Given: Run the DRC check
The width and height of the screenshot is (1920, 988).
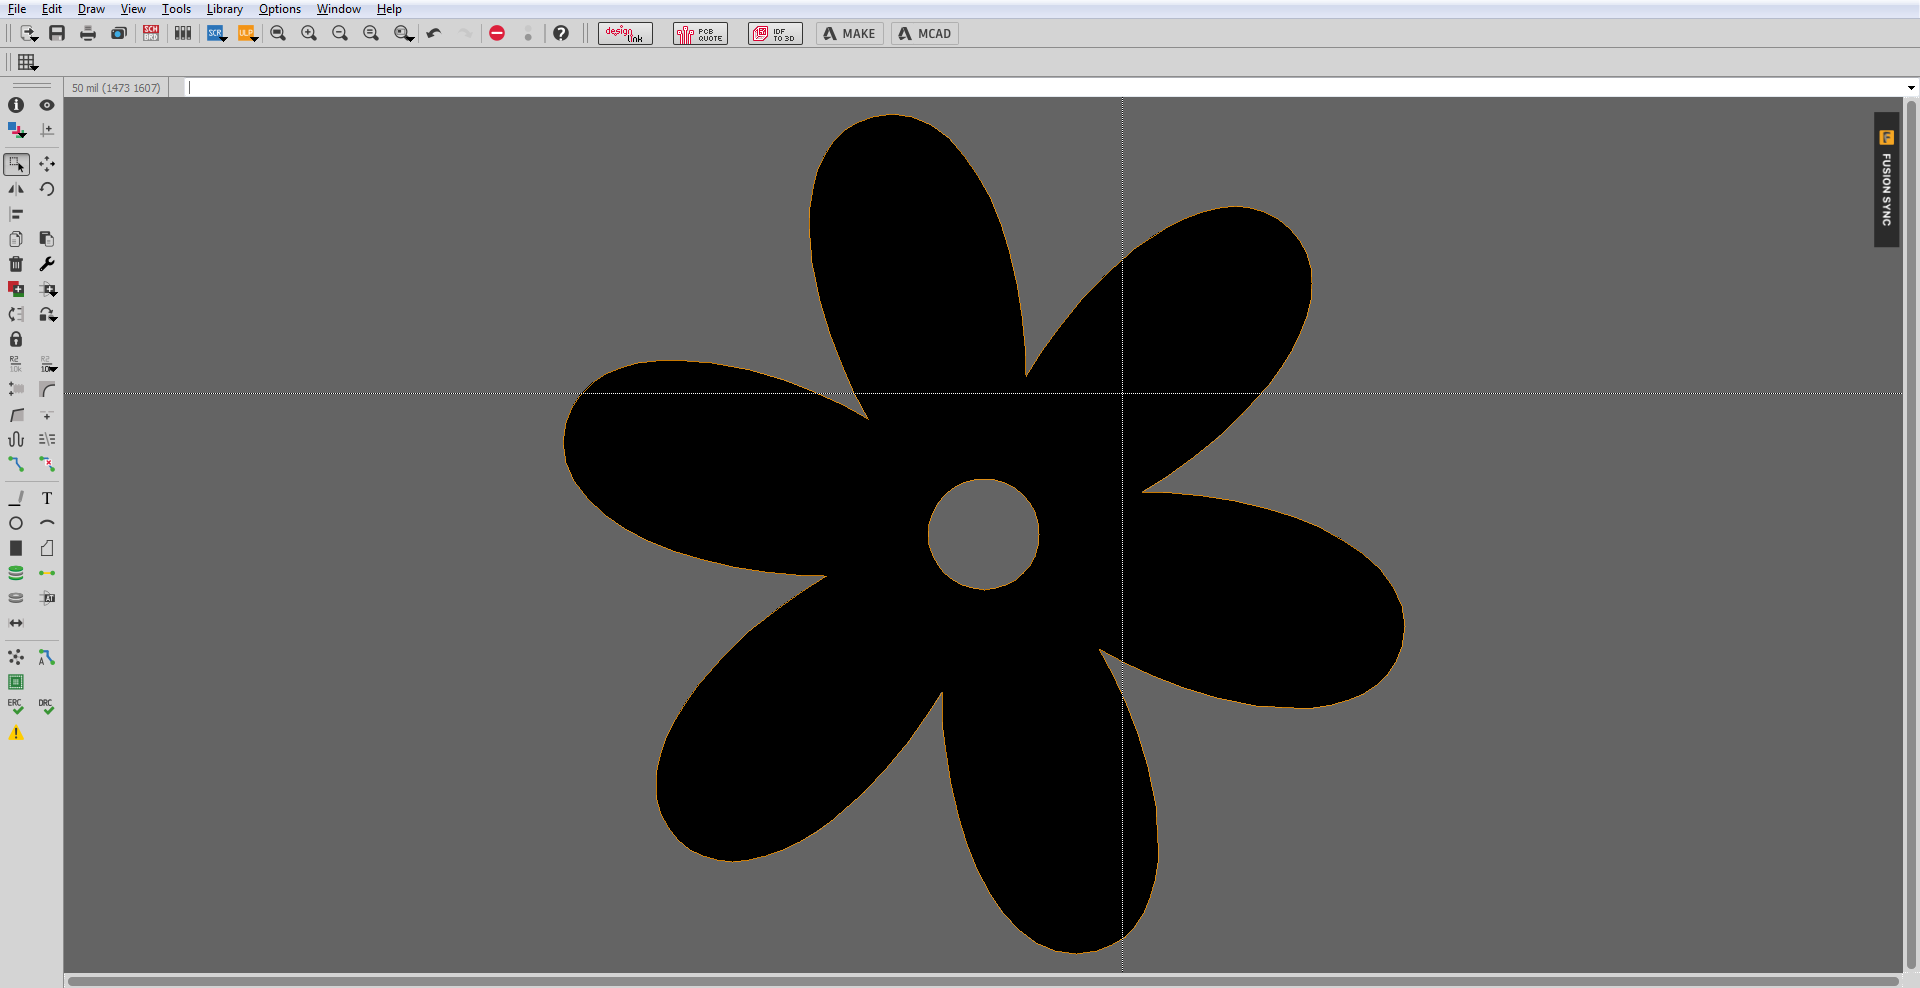Looking at the screenshot, I should coord(47,707).
